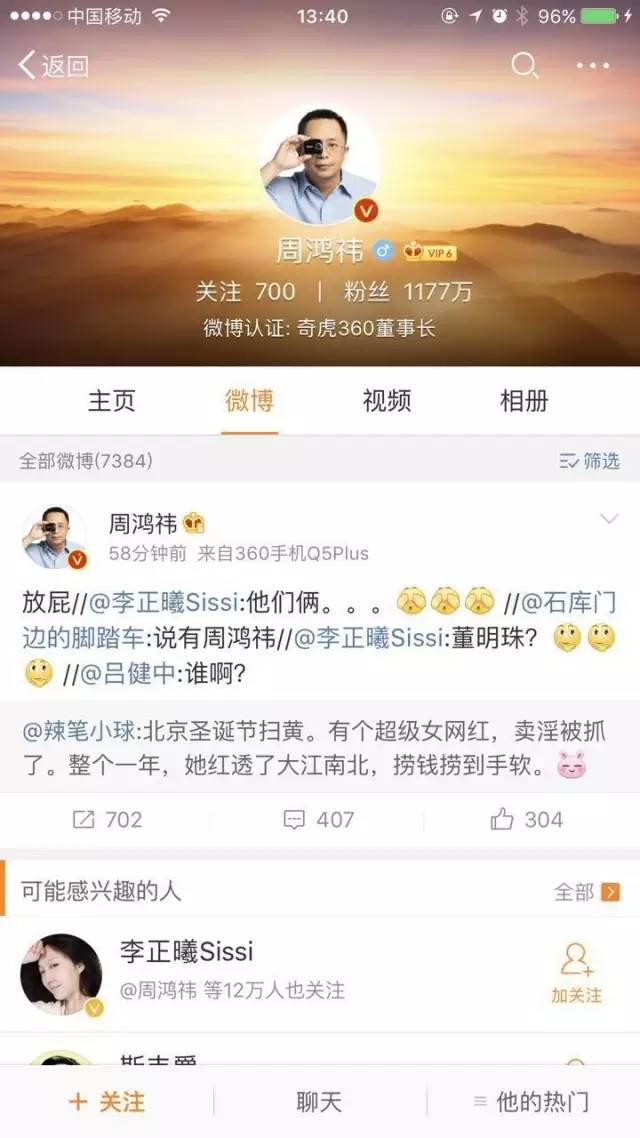Screen dimensions: 640x1138
Task: Open 全部 arrow for suggested people
Action: [x=587, y=891]
